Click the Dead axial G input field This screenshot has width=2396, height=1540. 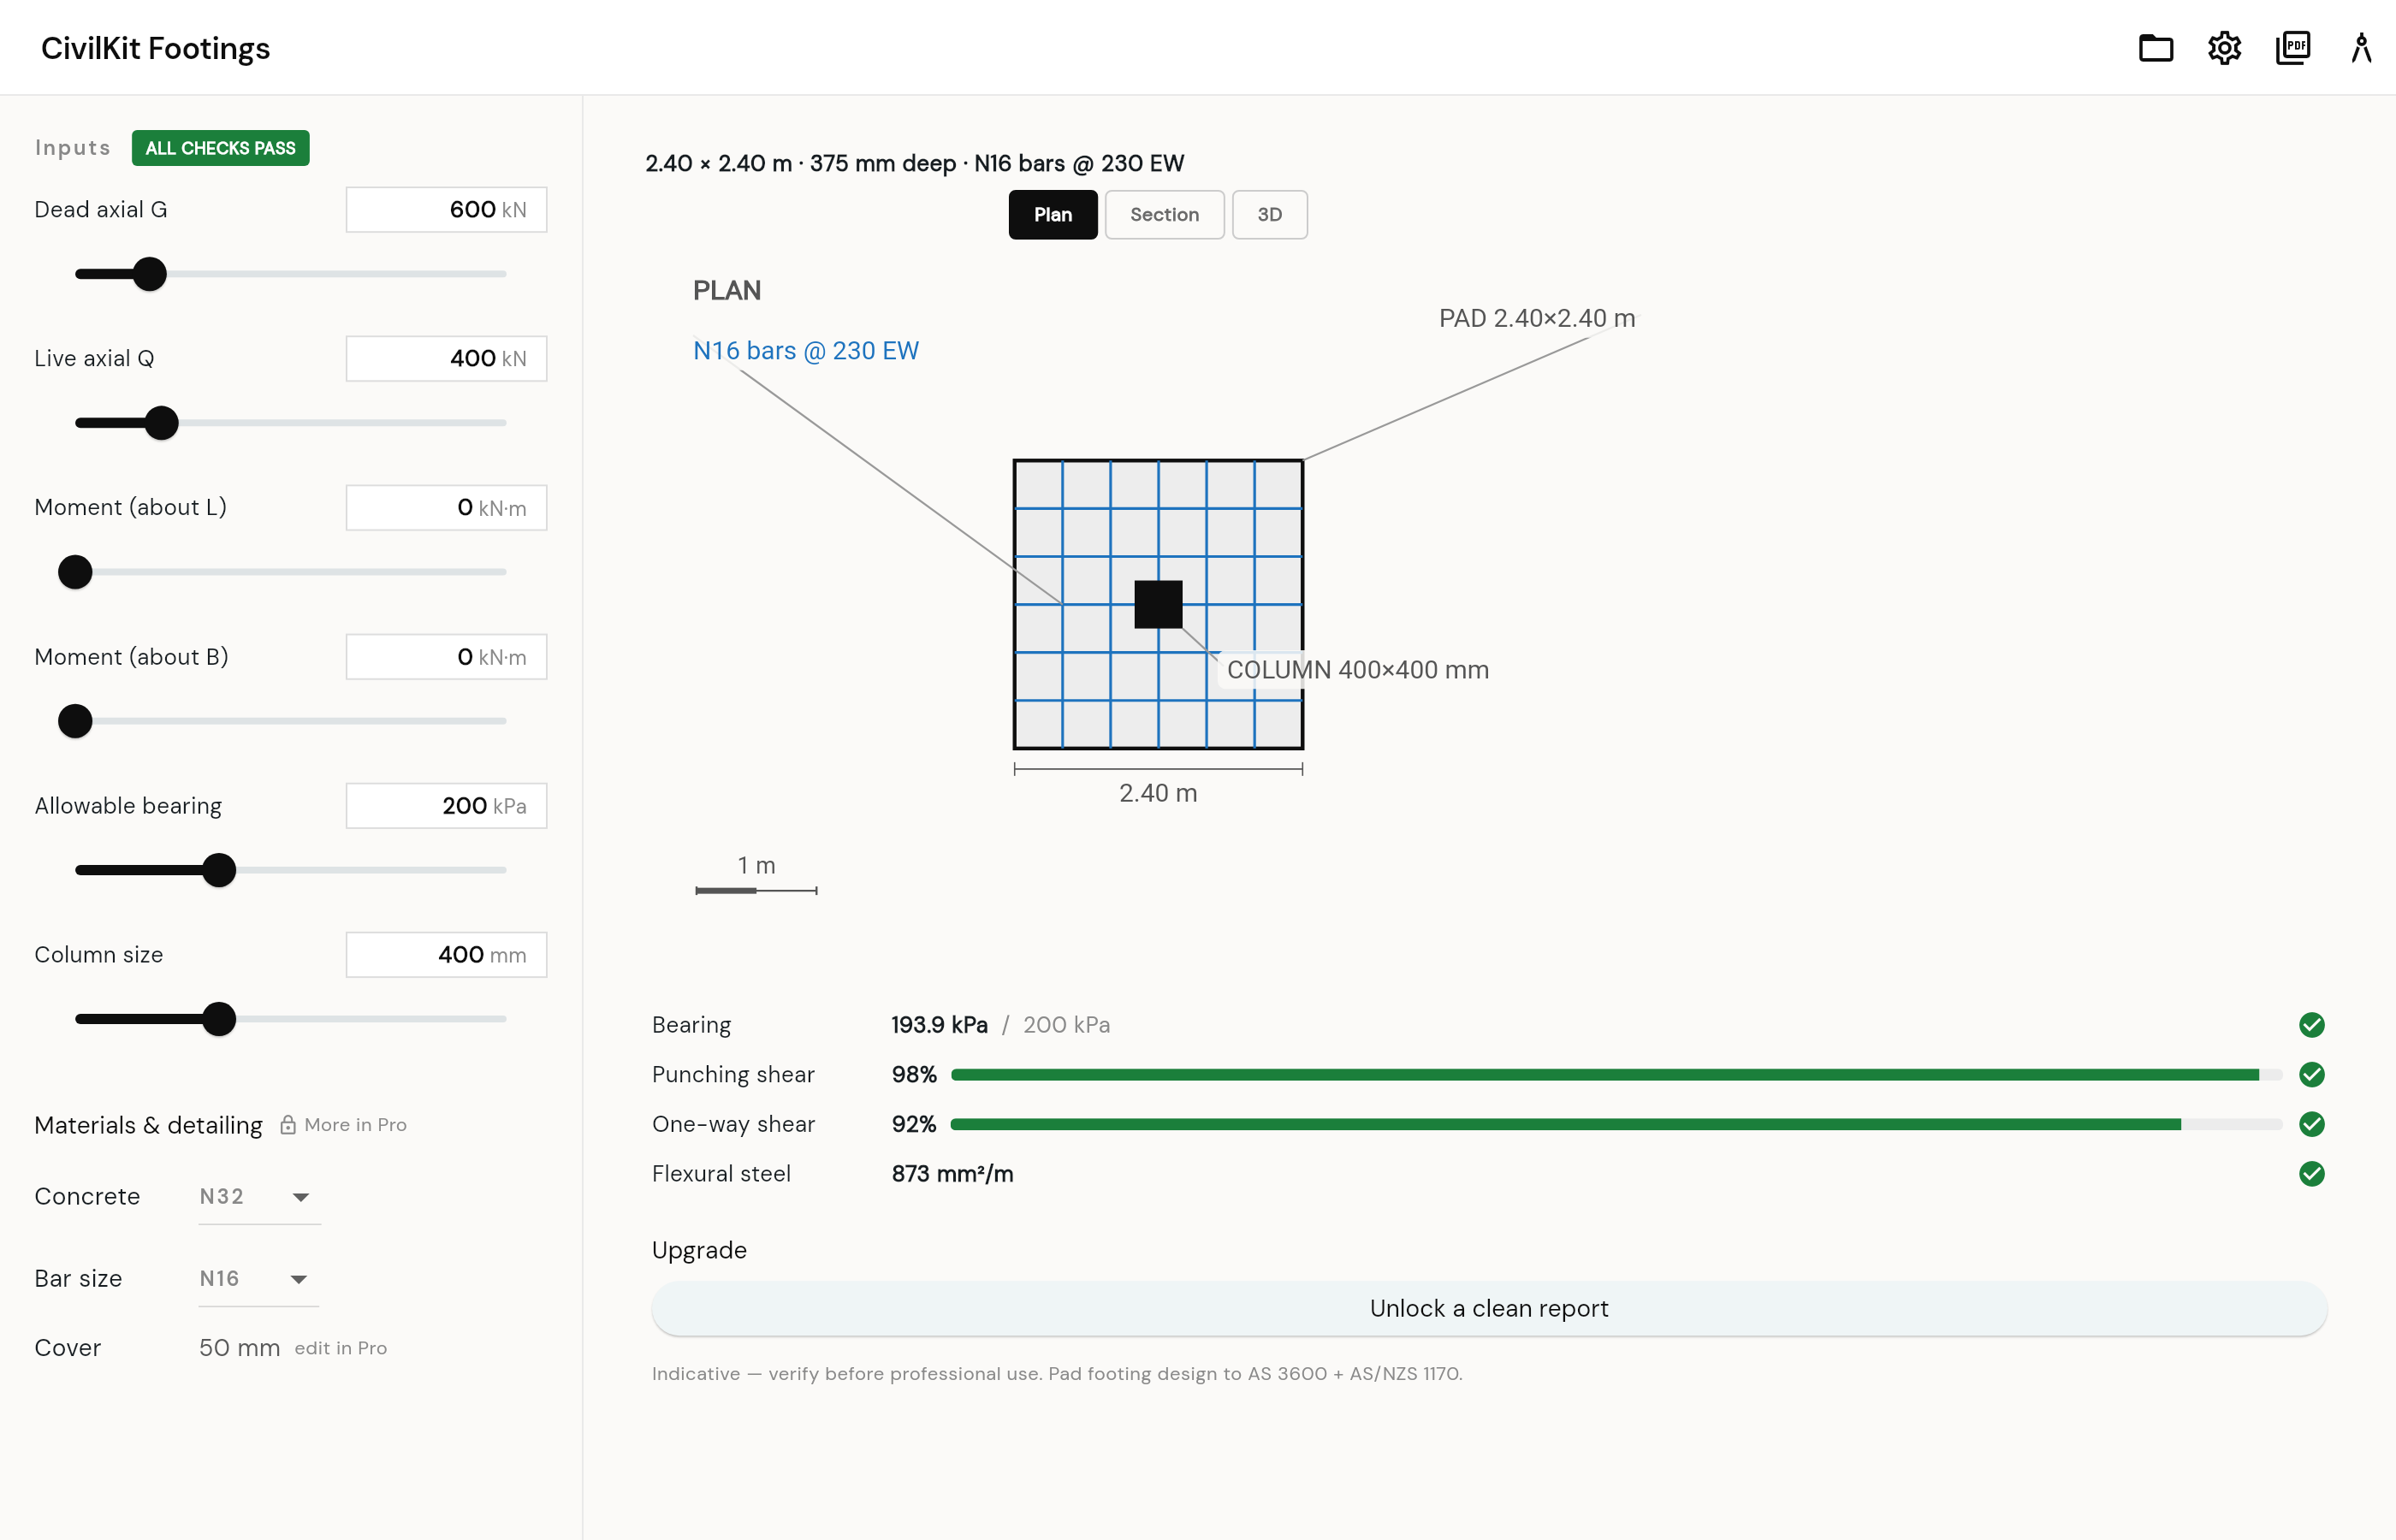[446, 210]
